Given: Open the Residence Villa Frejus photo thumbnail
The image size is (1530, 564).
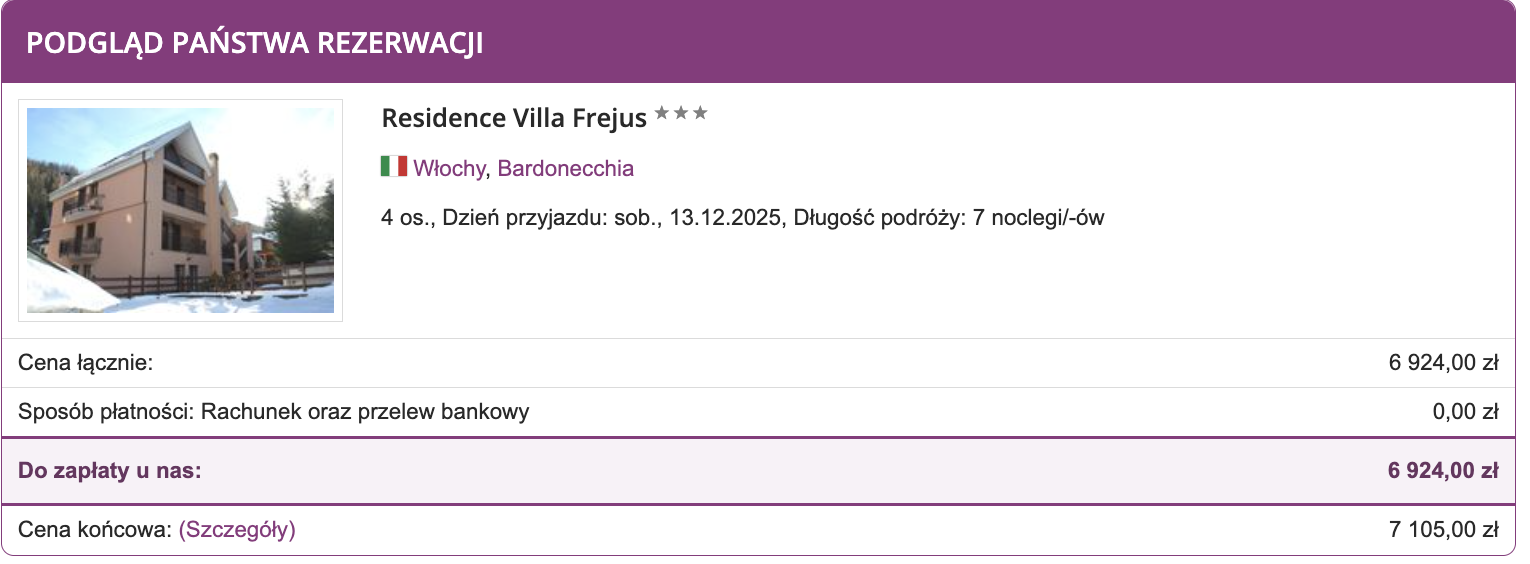Looking at the screenshot, I should pyautogui.click(x=180, y=210).
